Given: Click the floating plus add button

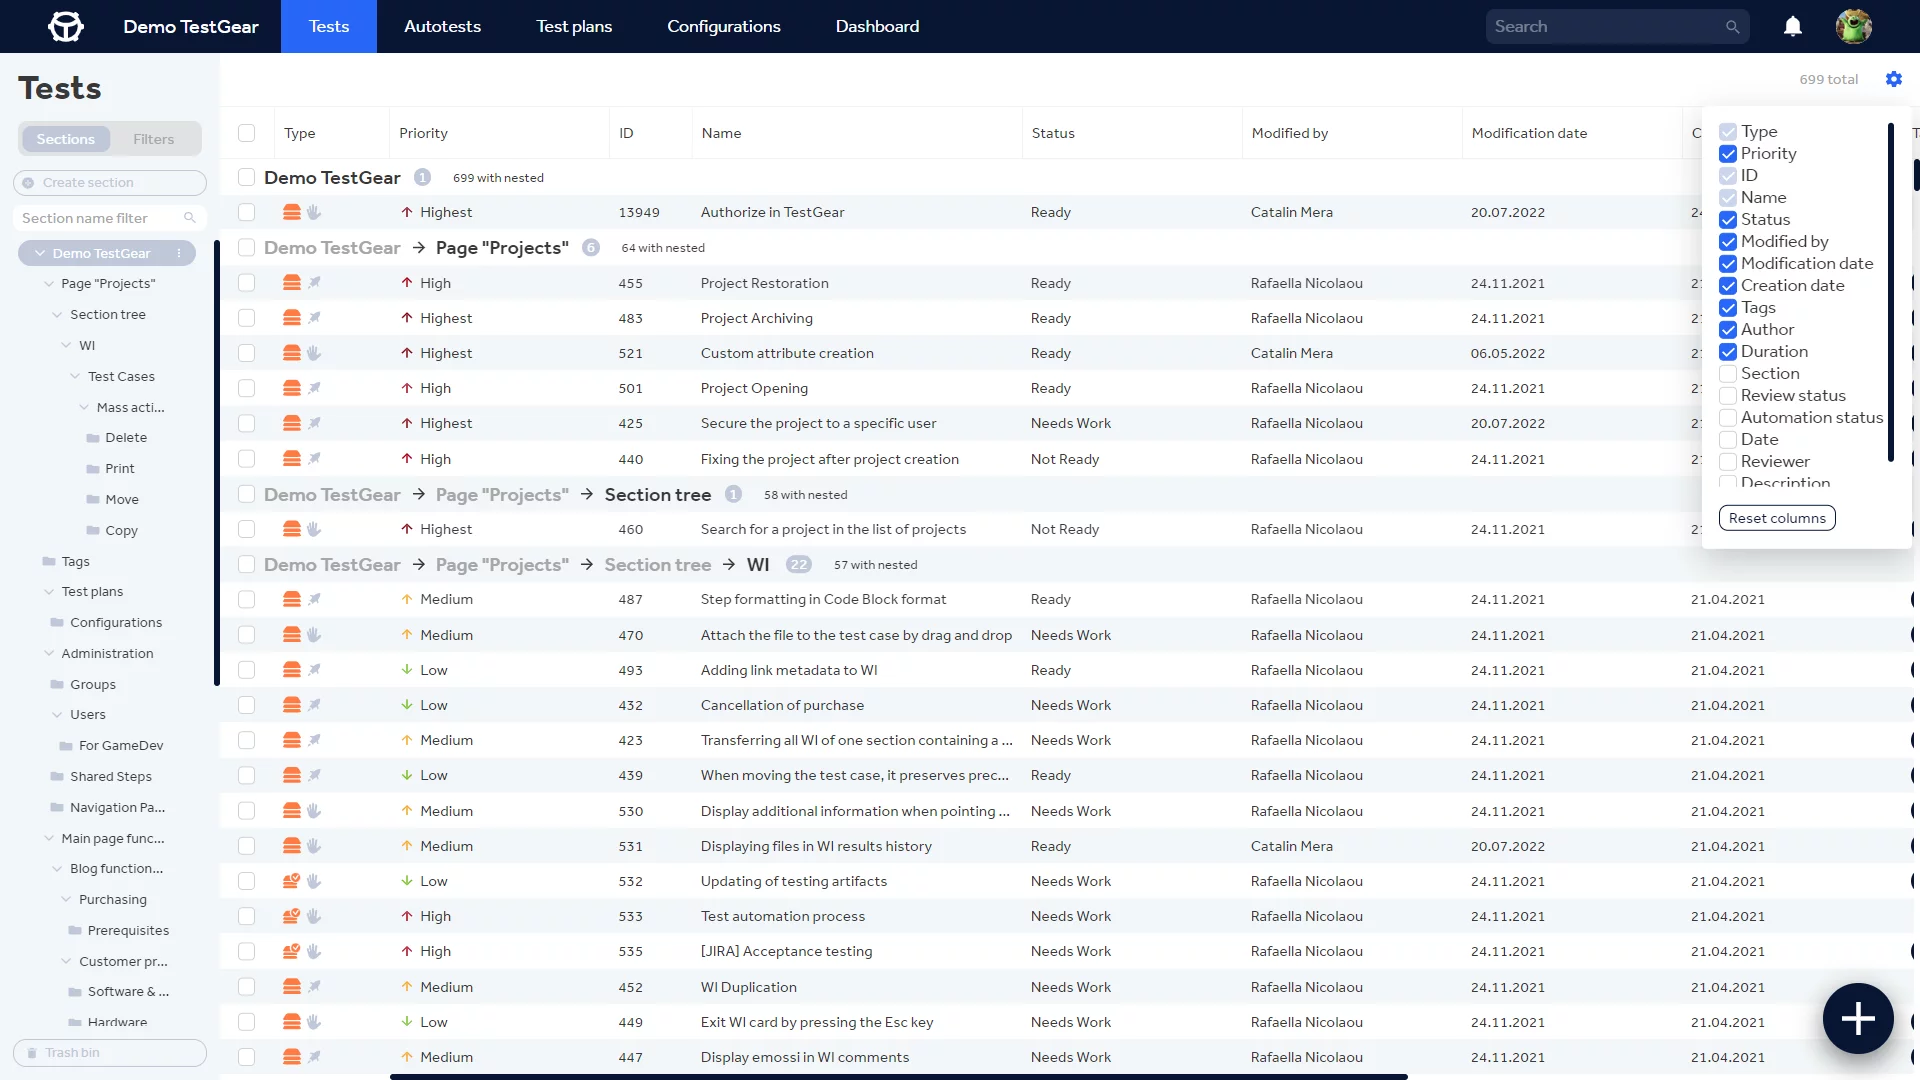Looking at the screenshot, I should tap(1858, 1018).
